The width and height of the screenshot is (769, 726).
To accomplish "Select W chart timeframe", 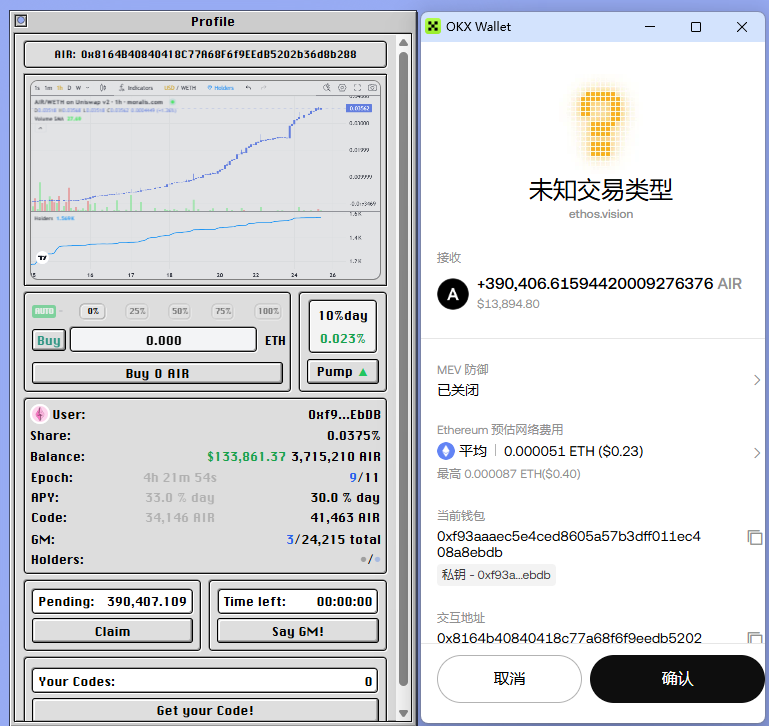I will click(x=78, y=88).
